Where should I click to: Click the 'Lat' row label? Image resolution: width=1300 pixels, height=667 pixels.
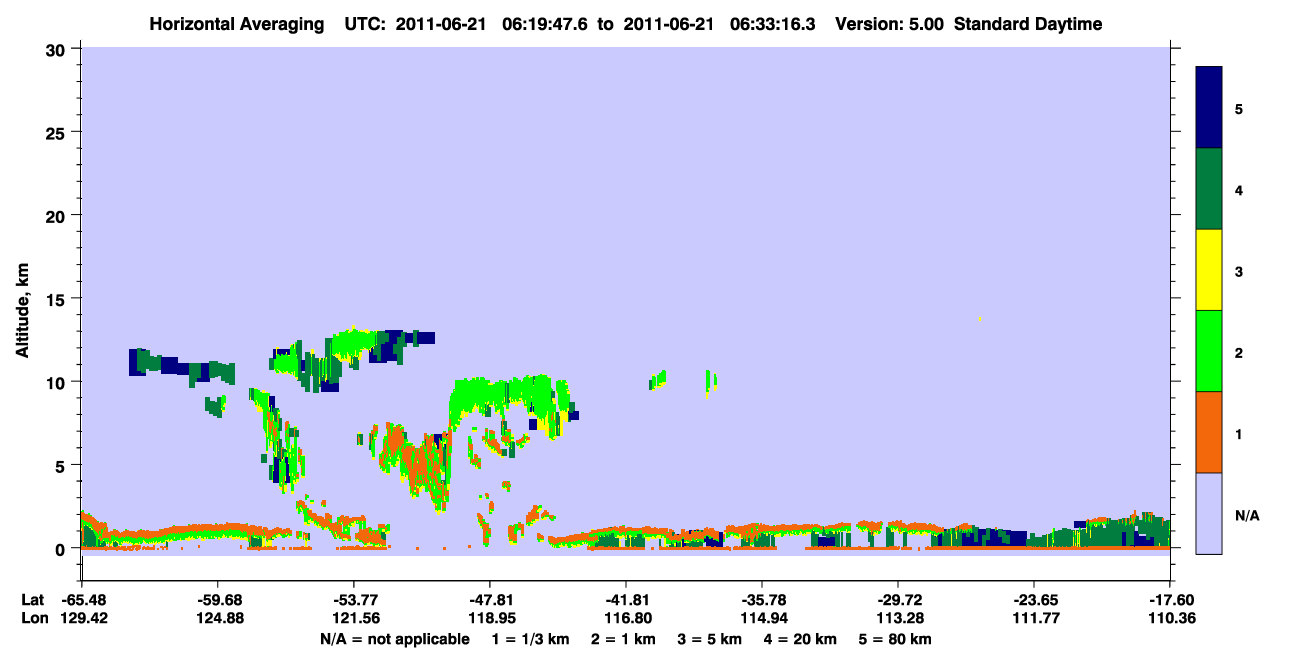[x=32, y=600]
